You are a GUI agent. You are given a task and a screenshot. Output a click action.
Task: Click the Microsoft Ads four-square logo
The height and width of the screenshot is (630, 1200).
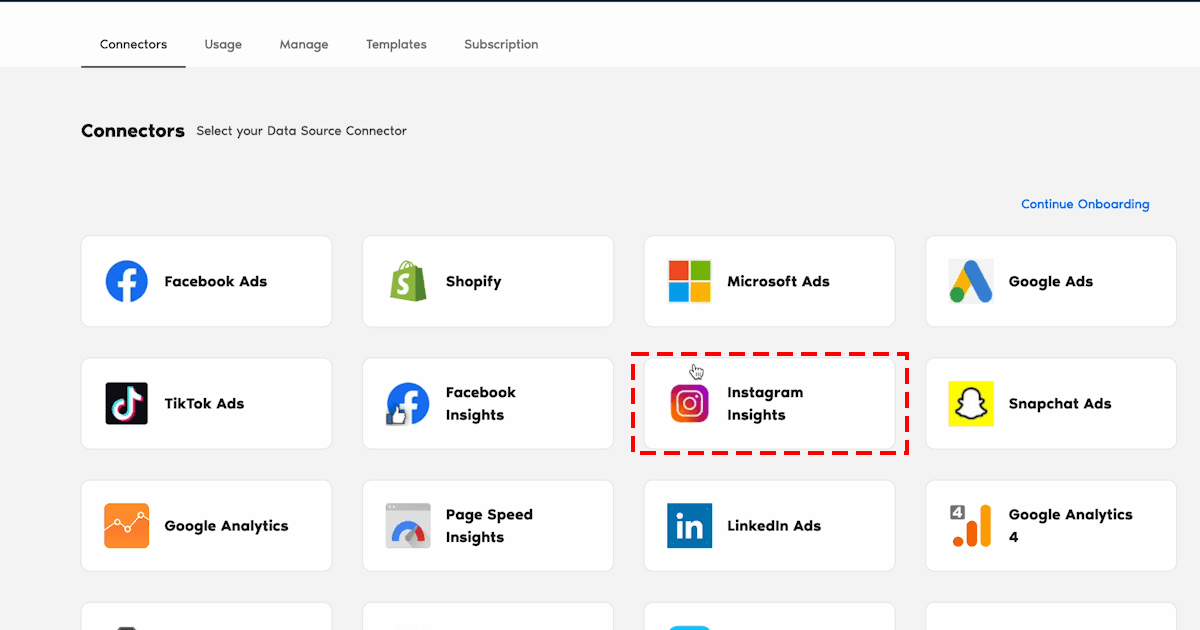pyautogui.click(x=689, y=282)
